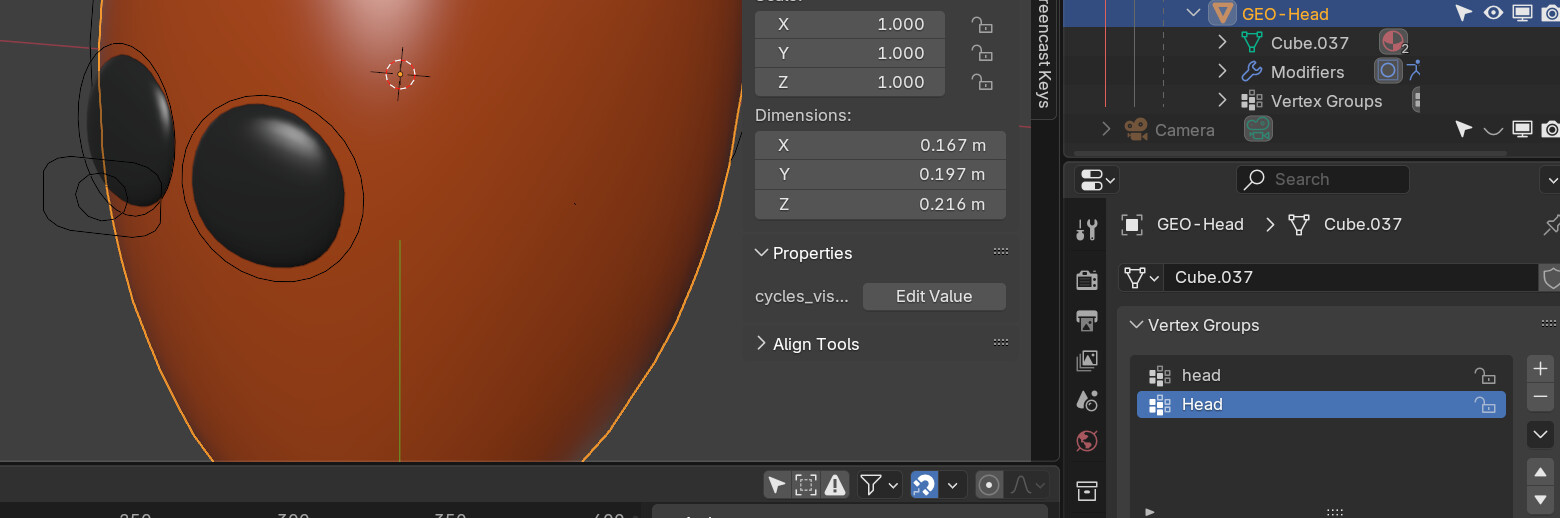1560x518 pixels.
Task: Toggle proportional editing circle button
Action: (989, 485)
